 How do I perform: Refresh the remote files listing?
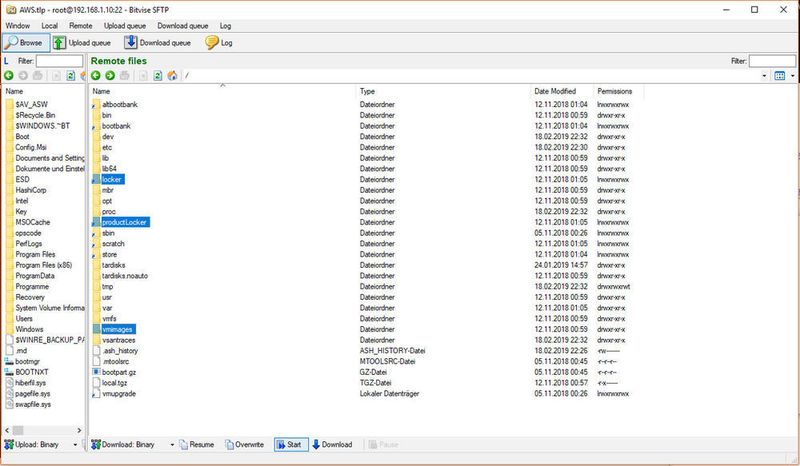[x=158, y=76]
